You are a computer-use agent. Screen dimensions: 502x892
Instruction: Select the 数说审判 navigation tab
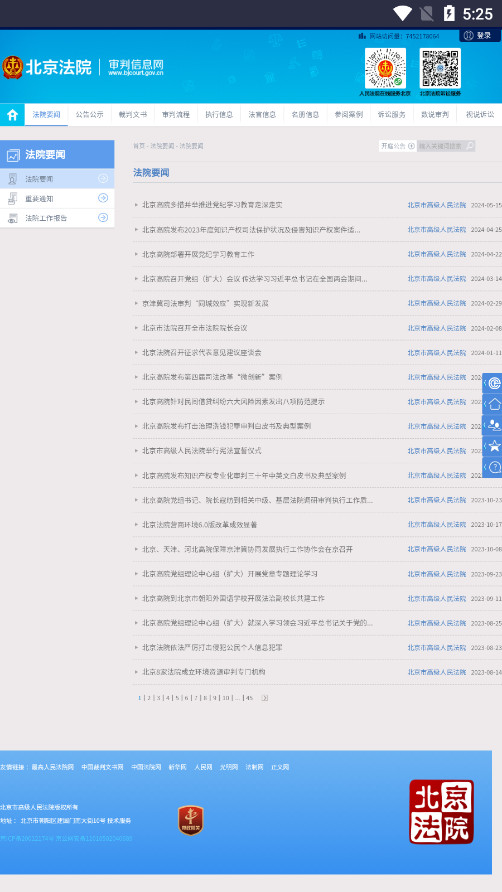coord(435,114)
